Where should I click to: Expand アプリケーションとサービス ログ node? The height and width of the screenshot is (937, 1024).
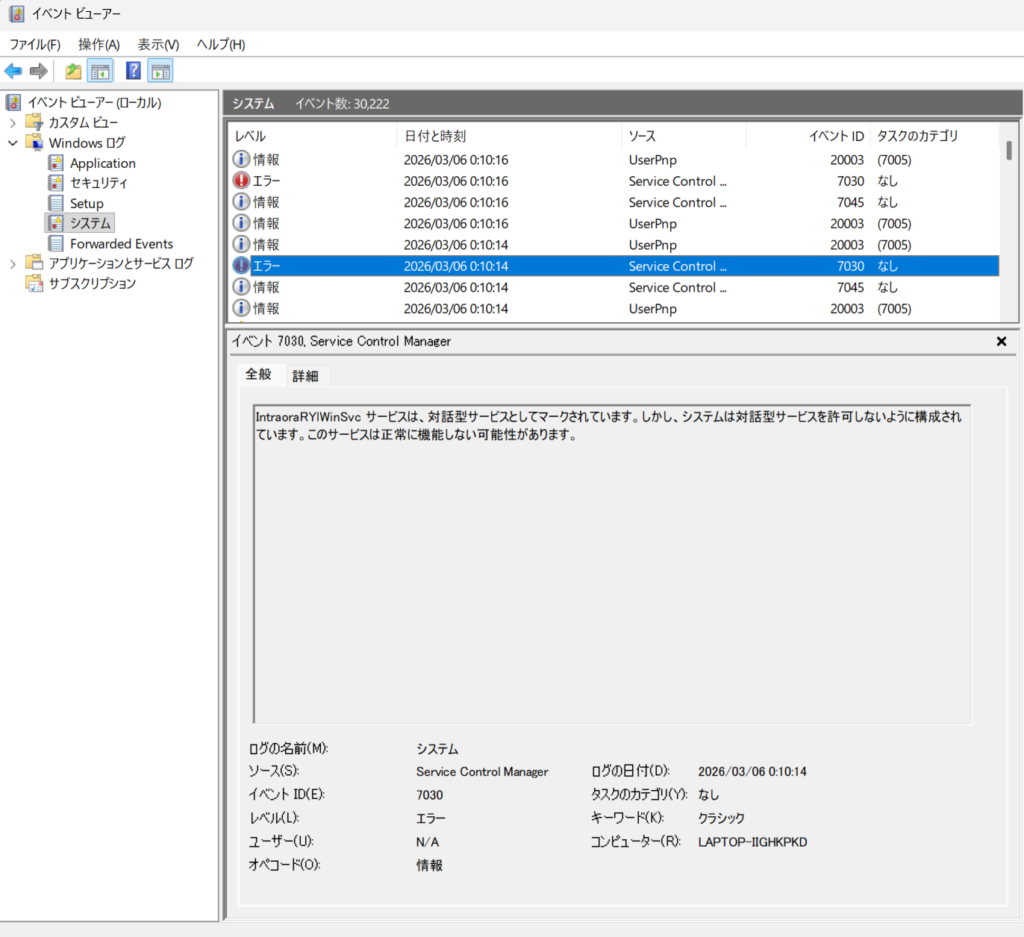pos(13,264)
